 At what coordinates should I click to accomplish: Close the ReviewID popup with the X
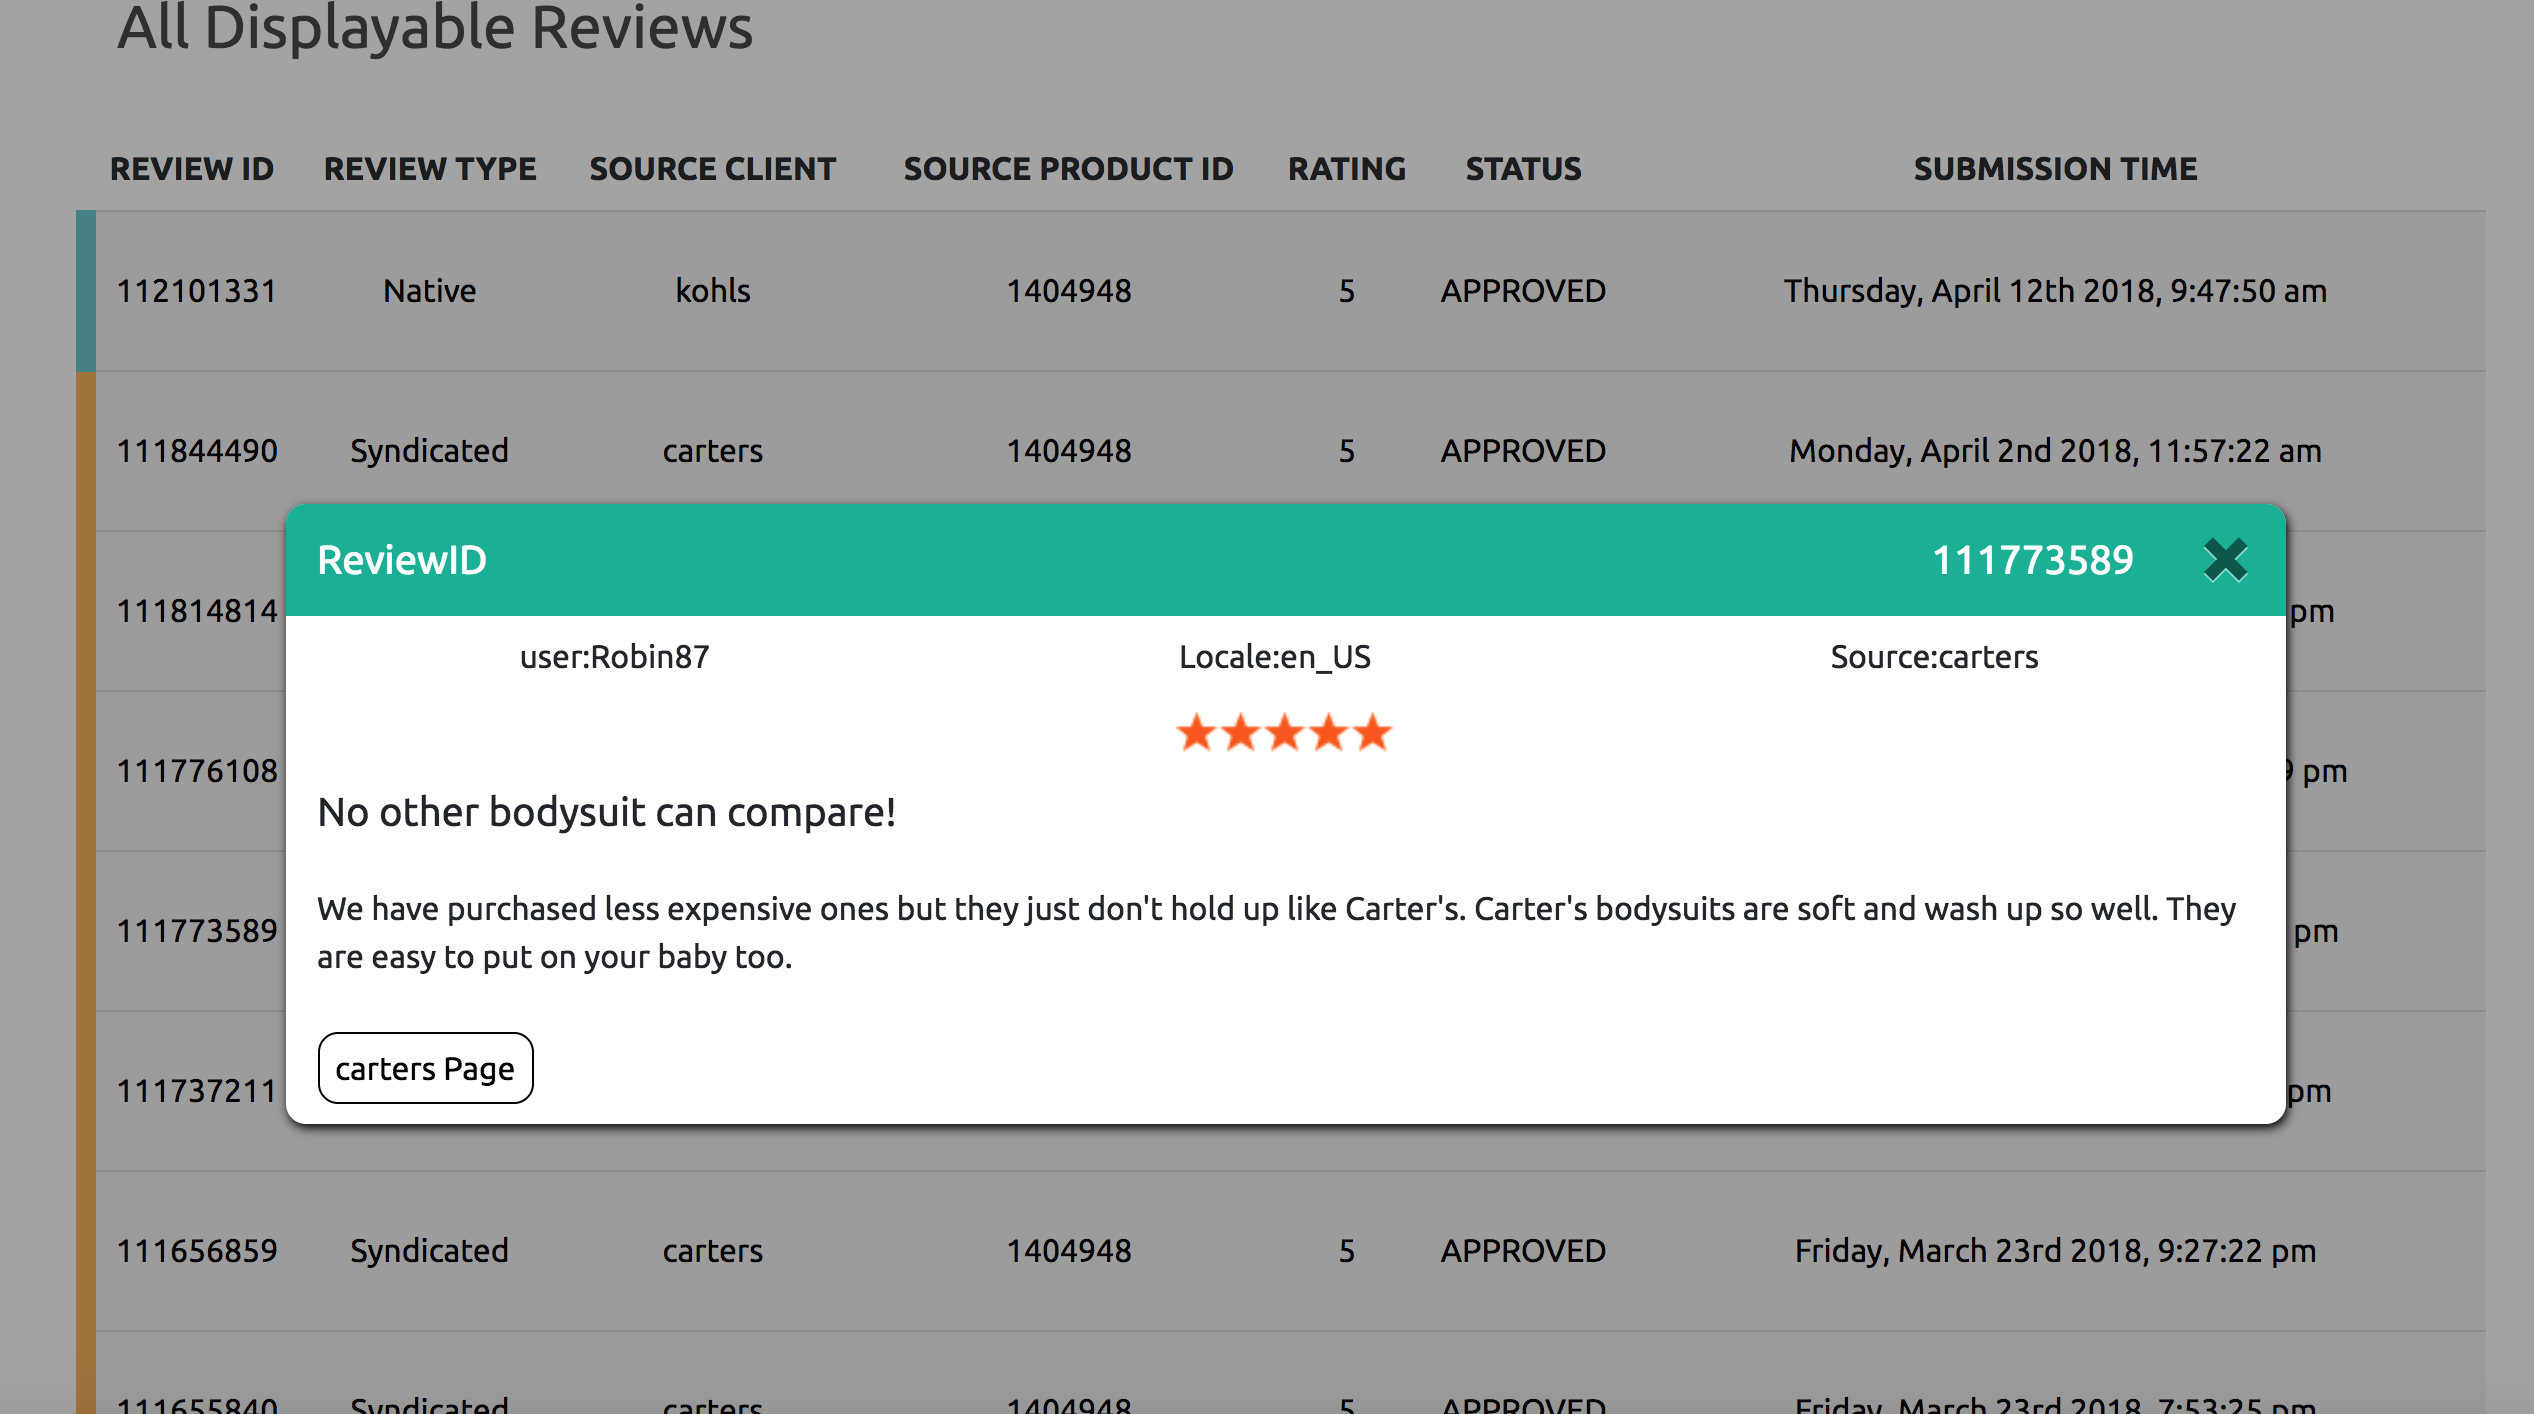(x=2225, y=560)
